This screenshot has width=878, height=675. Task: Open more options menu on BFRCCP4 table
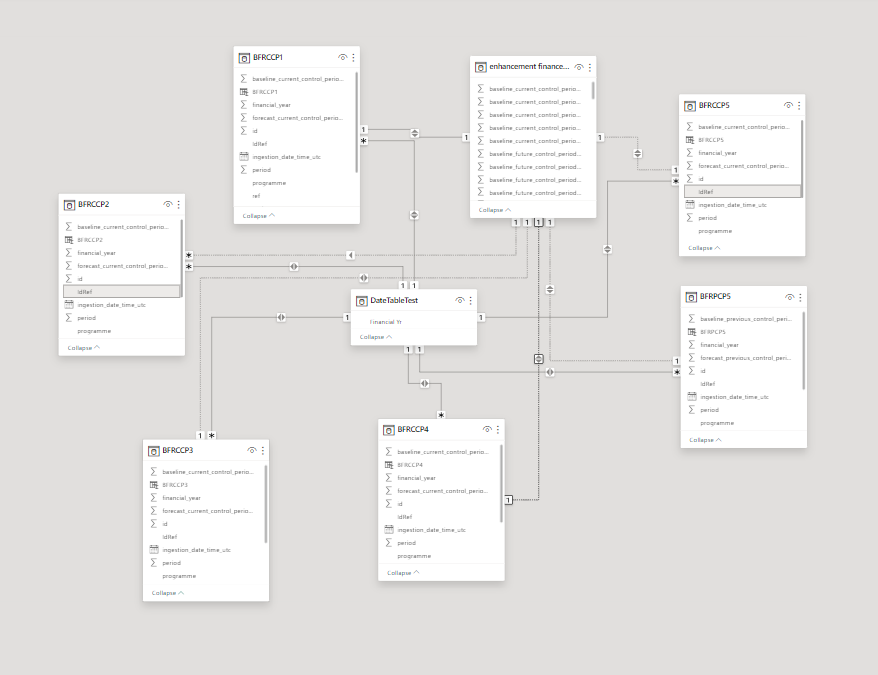point(498,430)
